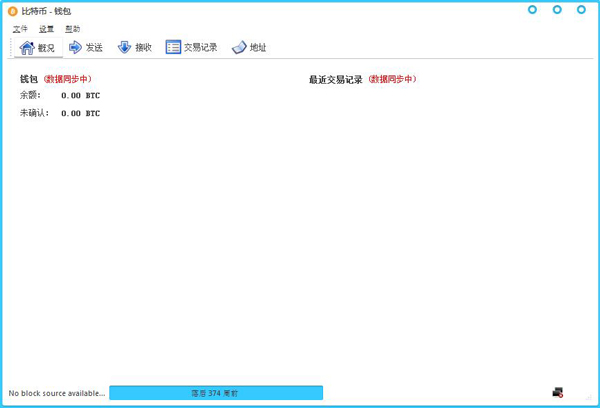Image resolution: width=600 pixels, height=408 pixels.
Task: Click the 0.00 BTC value beside 余额
Action: [x=80, y=95]
